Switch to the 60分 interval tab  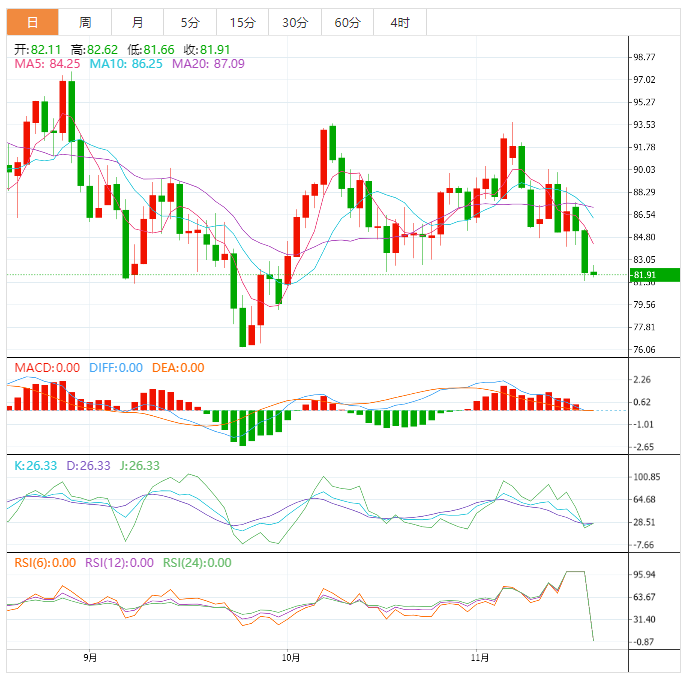[x=347, y=22]
